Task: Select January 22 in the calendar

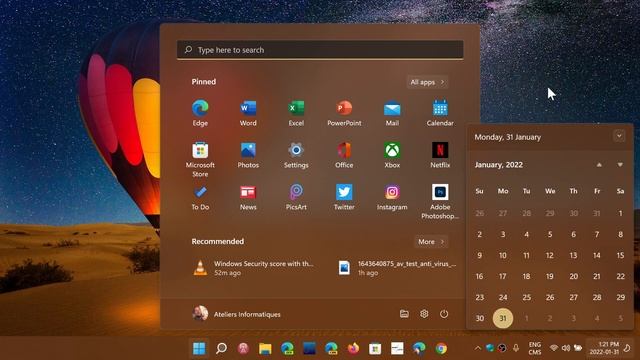Action: coord(620,276)
